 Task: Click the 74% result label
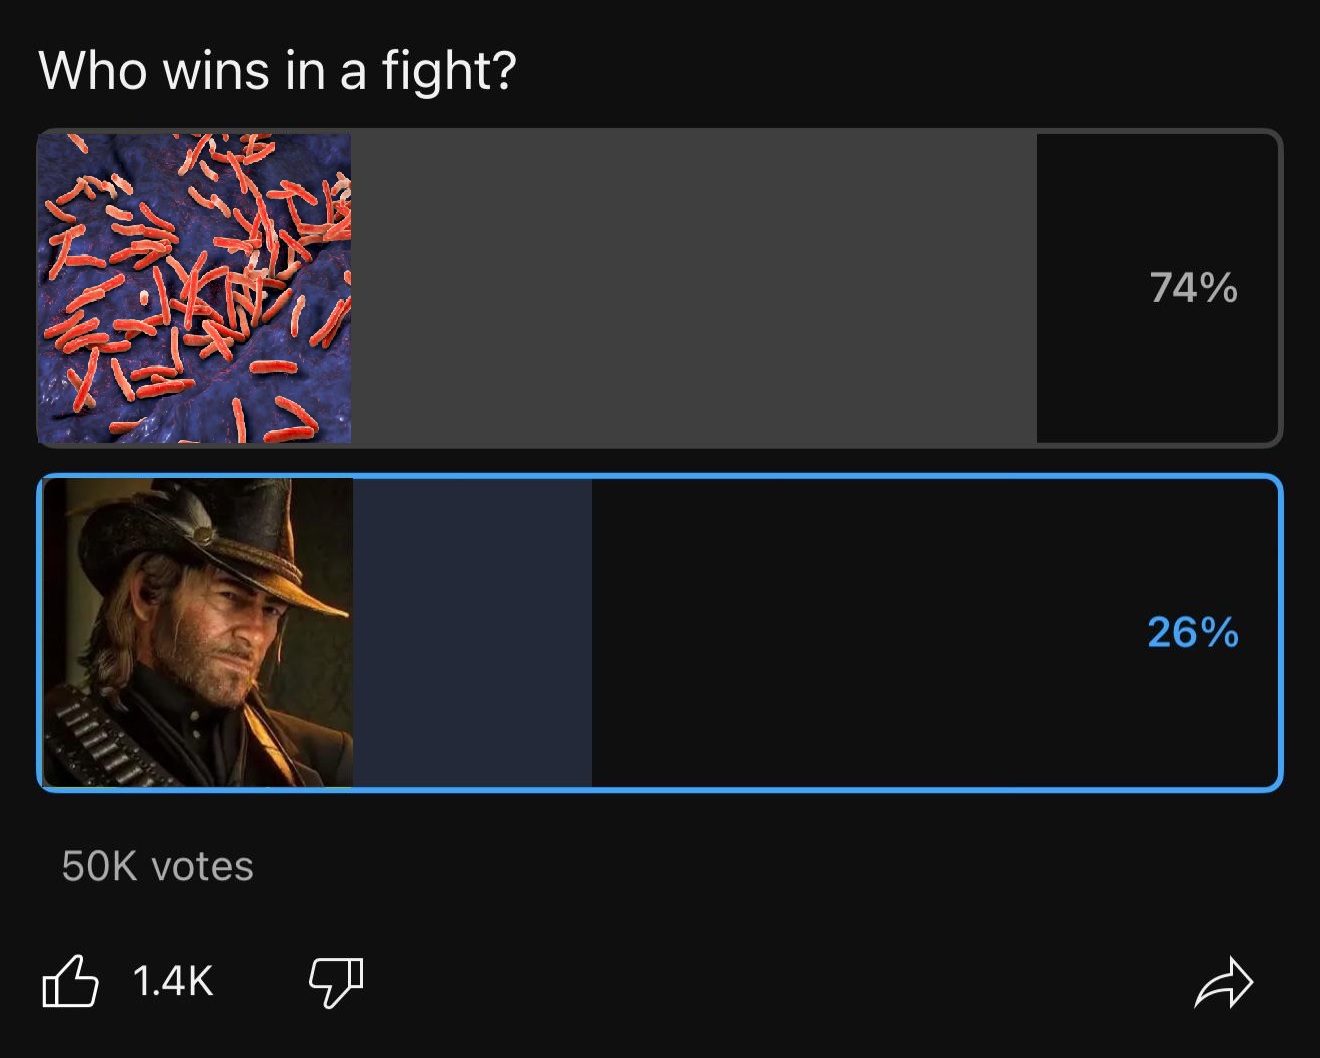pyautogui.click(x=1193, y=288)
